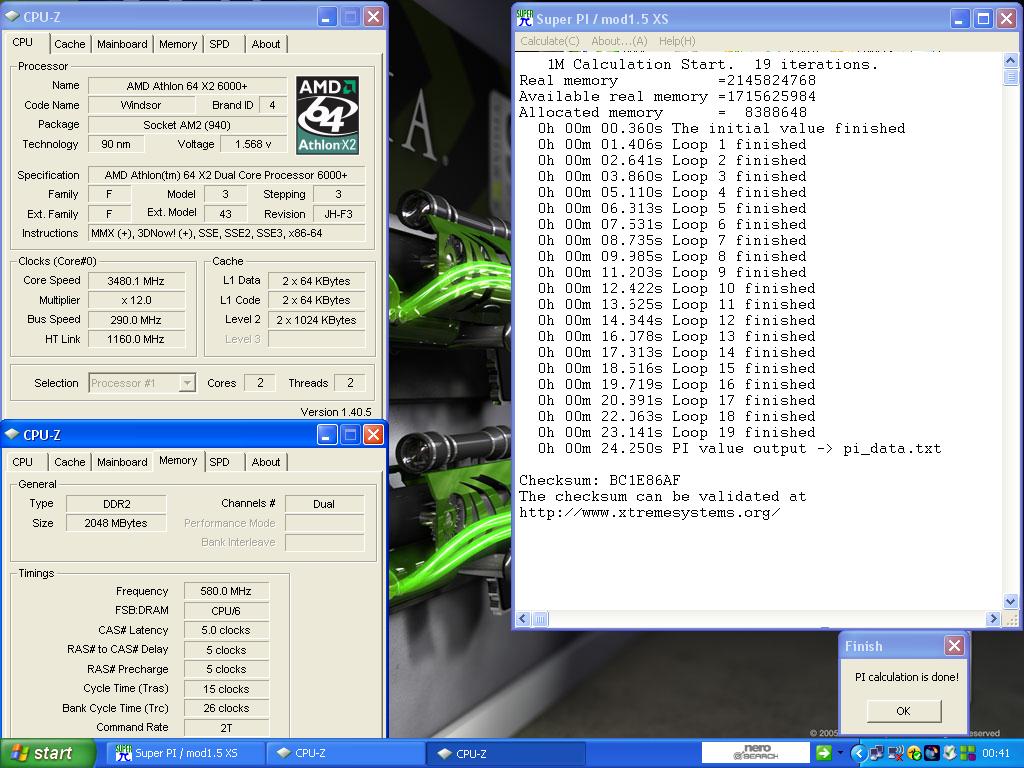The image size is (1024, 768).
Task: Switch to Memory tab in upper CPU-Z
Action: coord(178,44)
